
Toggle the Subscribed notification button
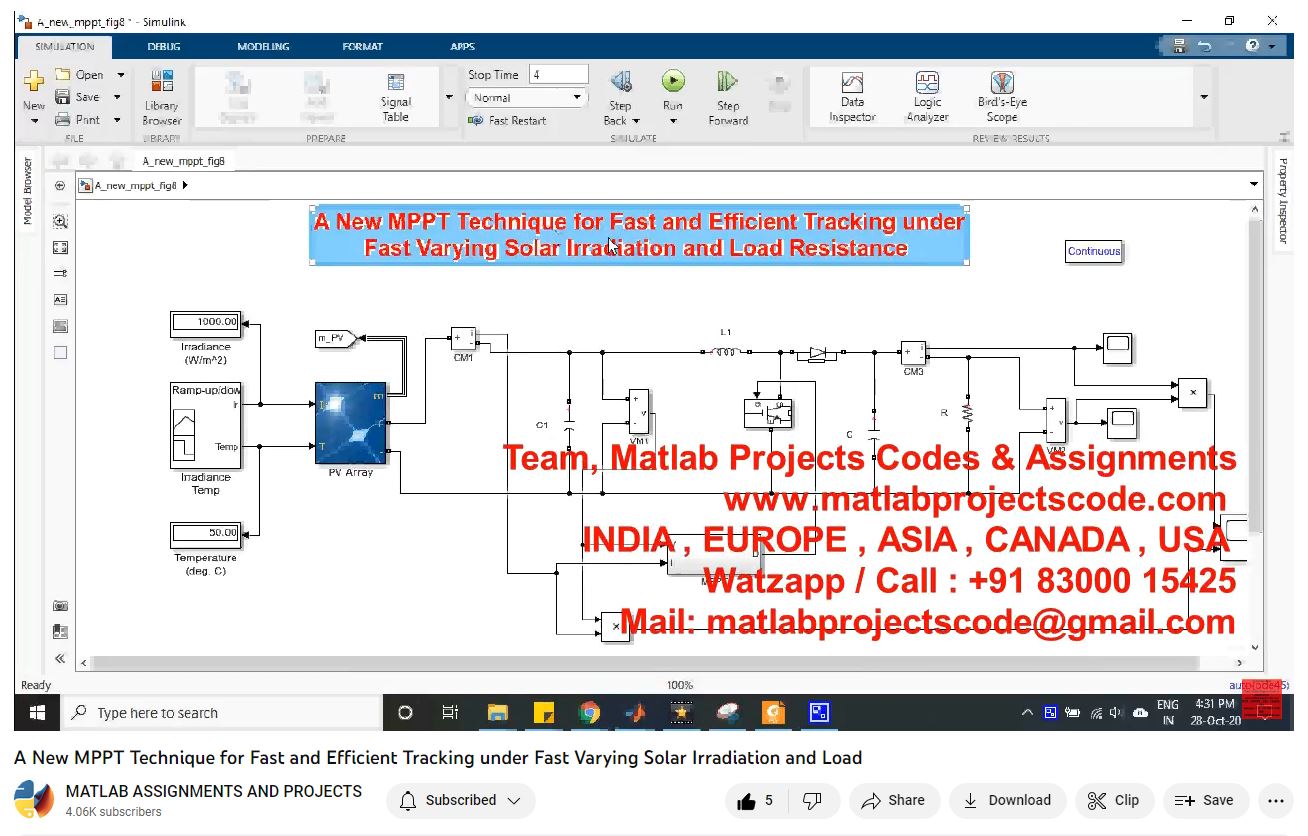click(461, 801)
